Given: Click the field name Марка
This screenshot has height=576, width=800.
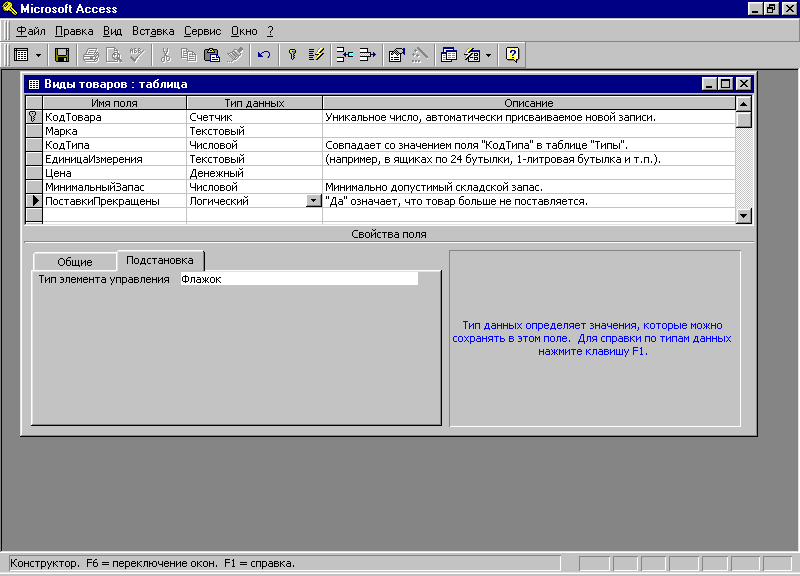Looking at the screenshot, I should pyautogui.click(x=115, y=131).
